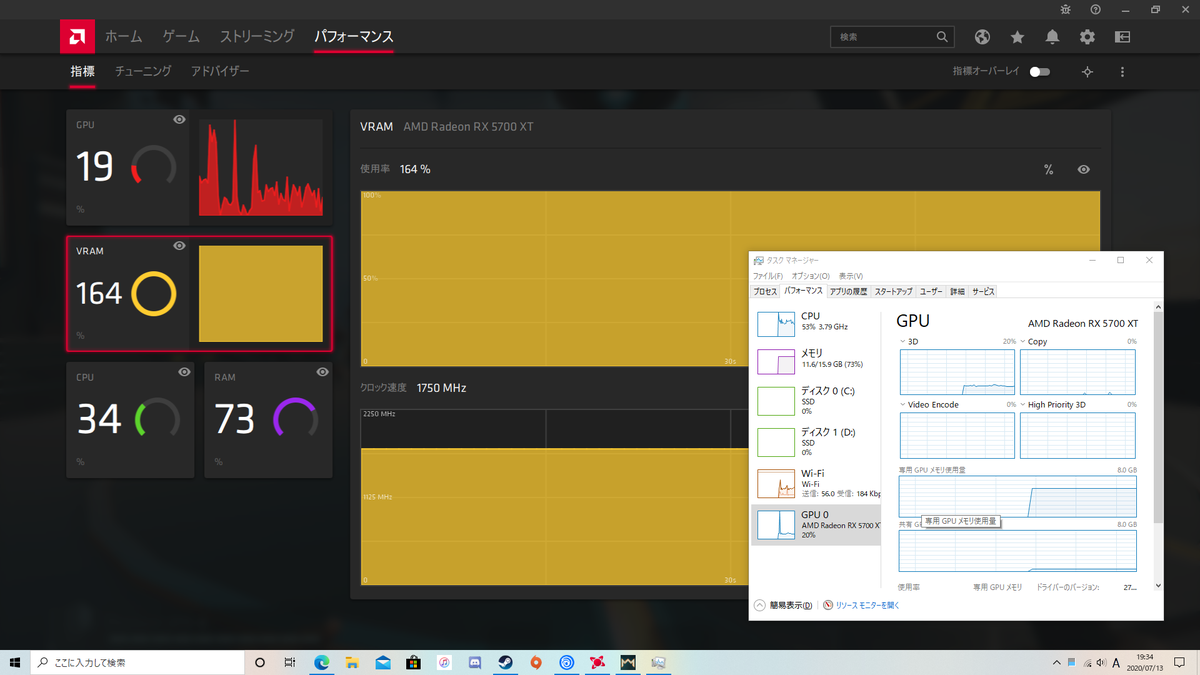Image resolution: width=1200 pixels, height=675 pixels.
Task: Switch to サービス tab in Task Manager
Action: tap(983, 291)
